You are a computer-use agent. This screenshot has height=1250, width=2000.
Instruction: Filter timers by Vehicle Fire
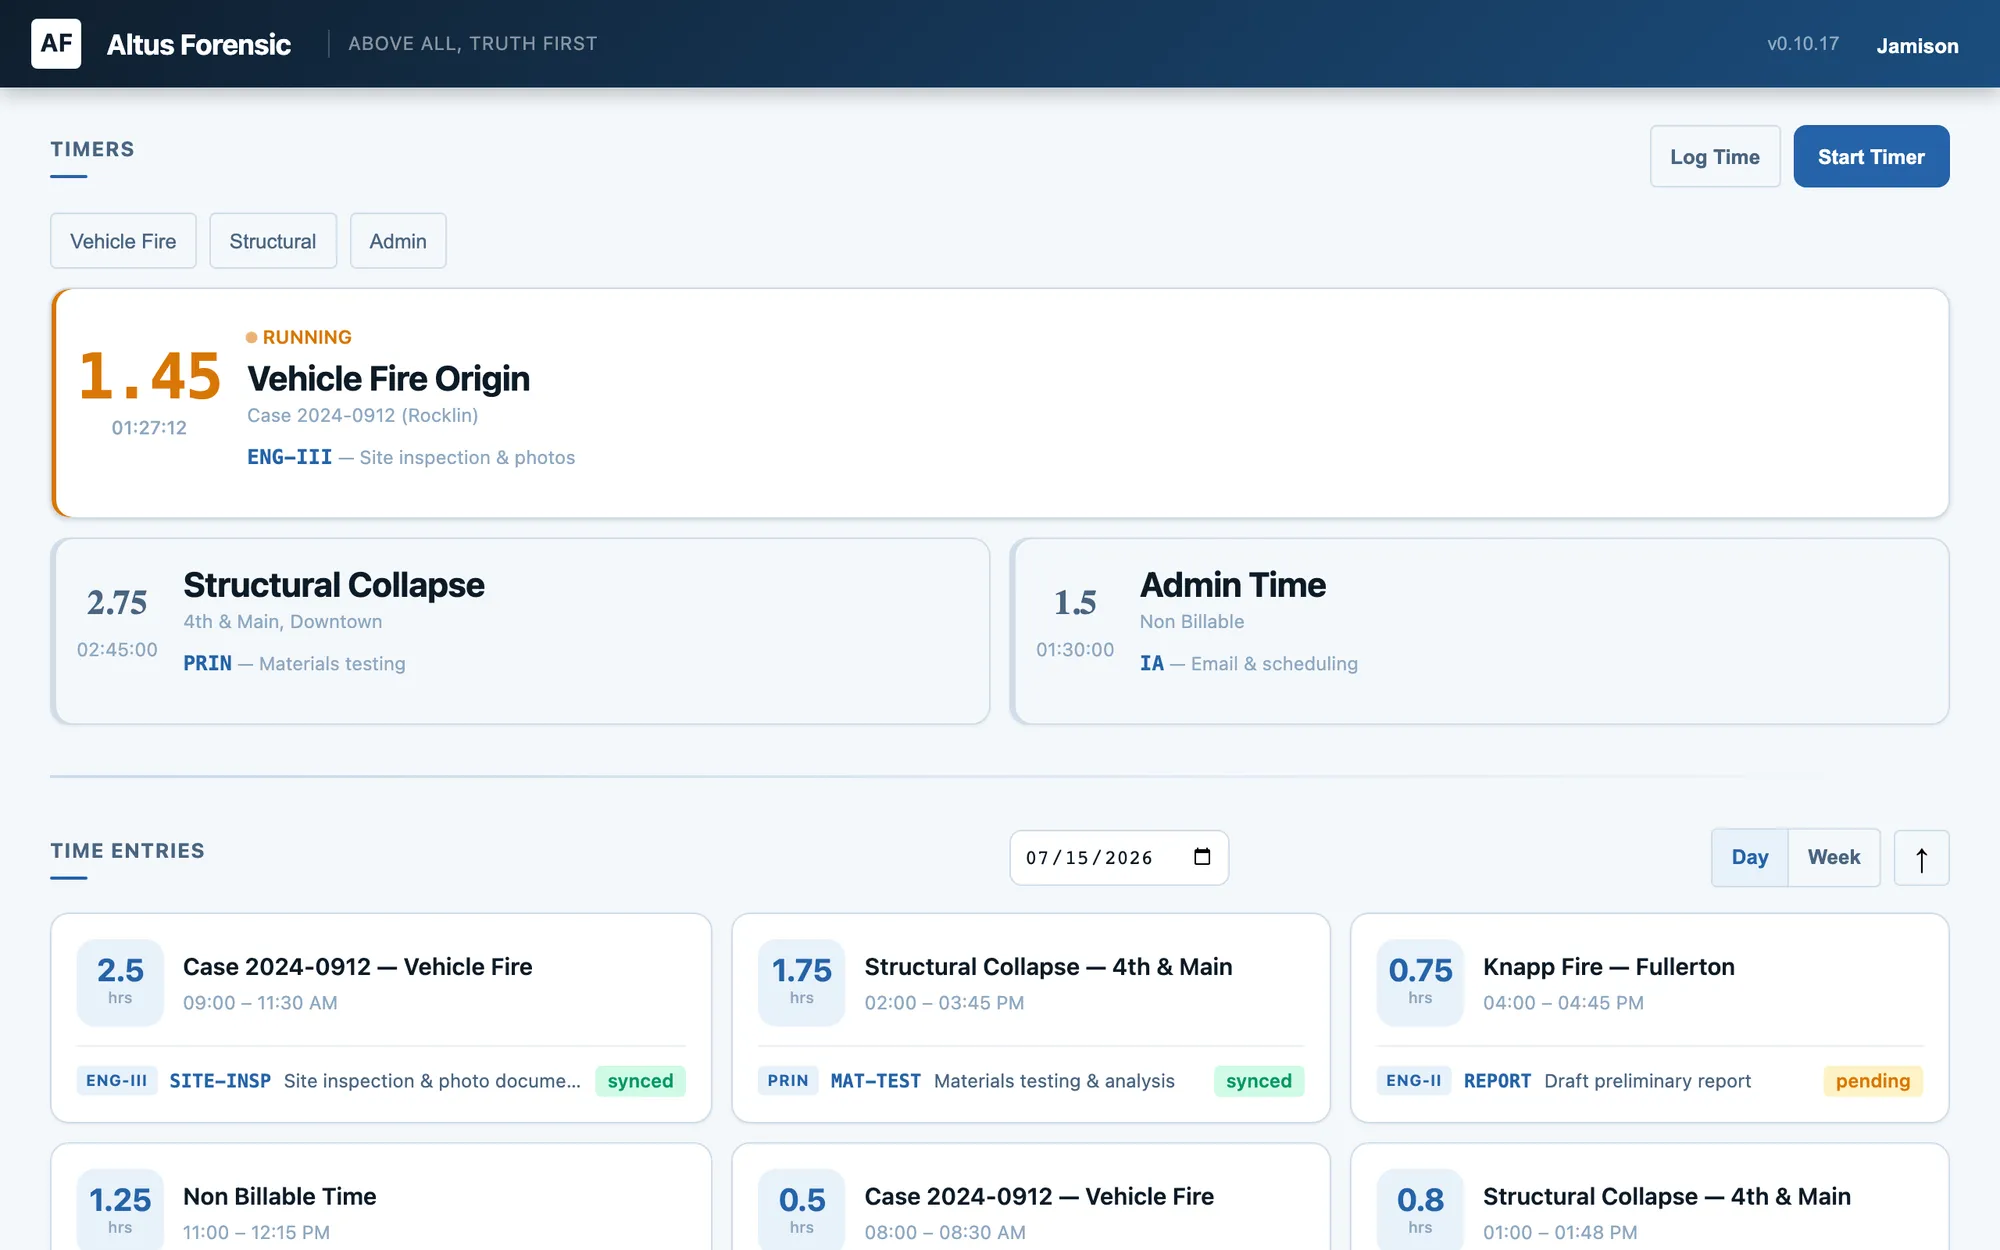pyautogui.click(x=123, y=241)
